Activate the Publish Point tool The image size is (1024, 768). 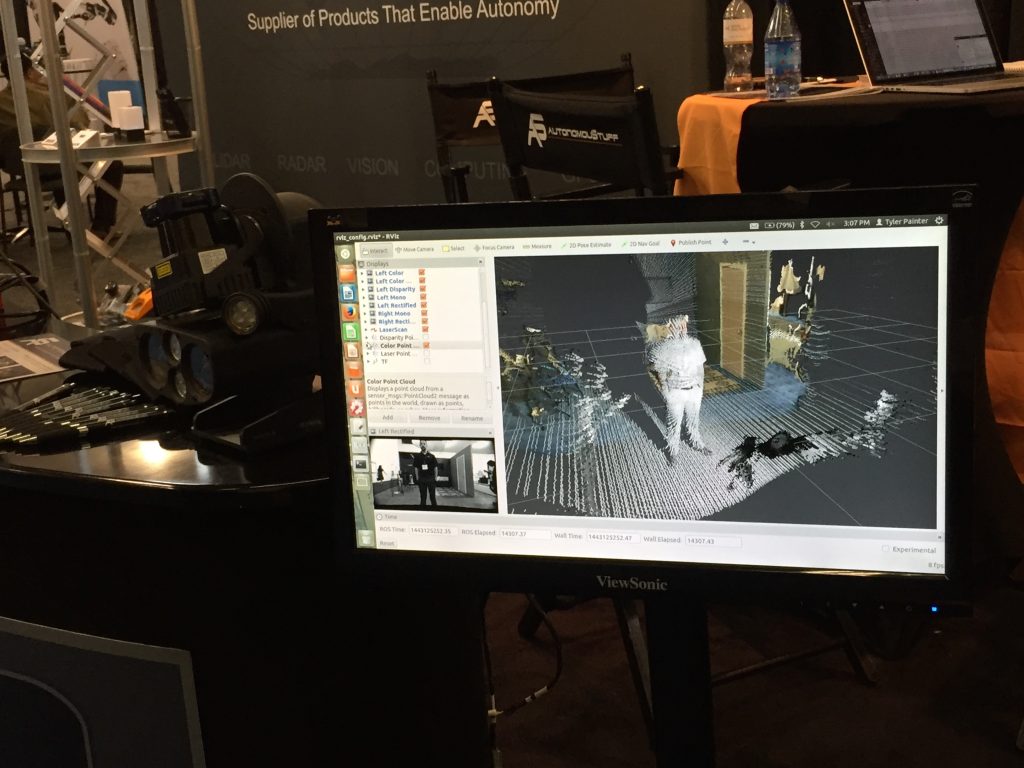691,243
